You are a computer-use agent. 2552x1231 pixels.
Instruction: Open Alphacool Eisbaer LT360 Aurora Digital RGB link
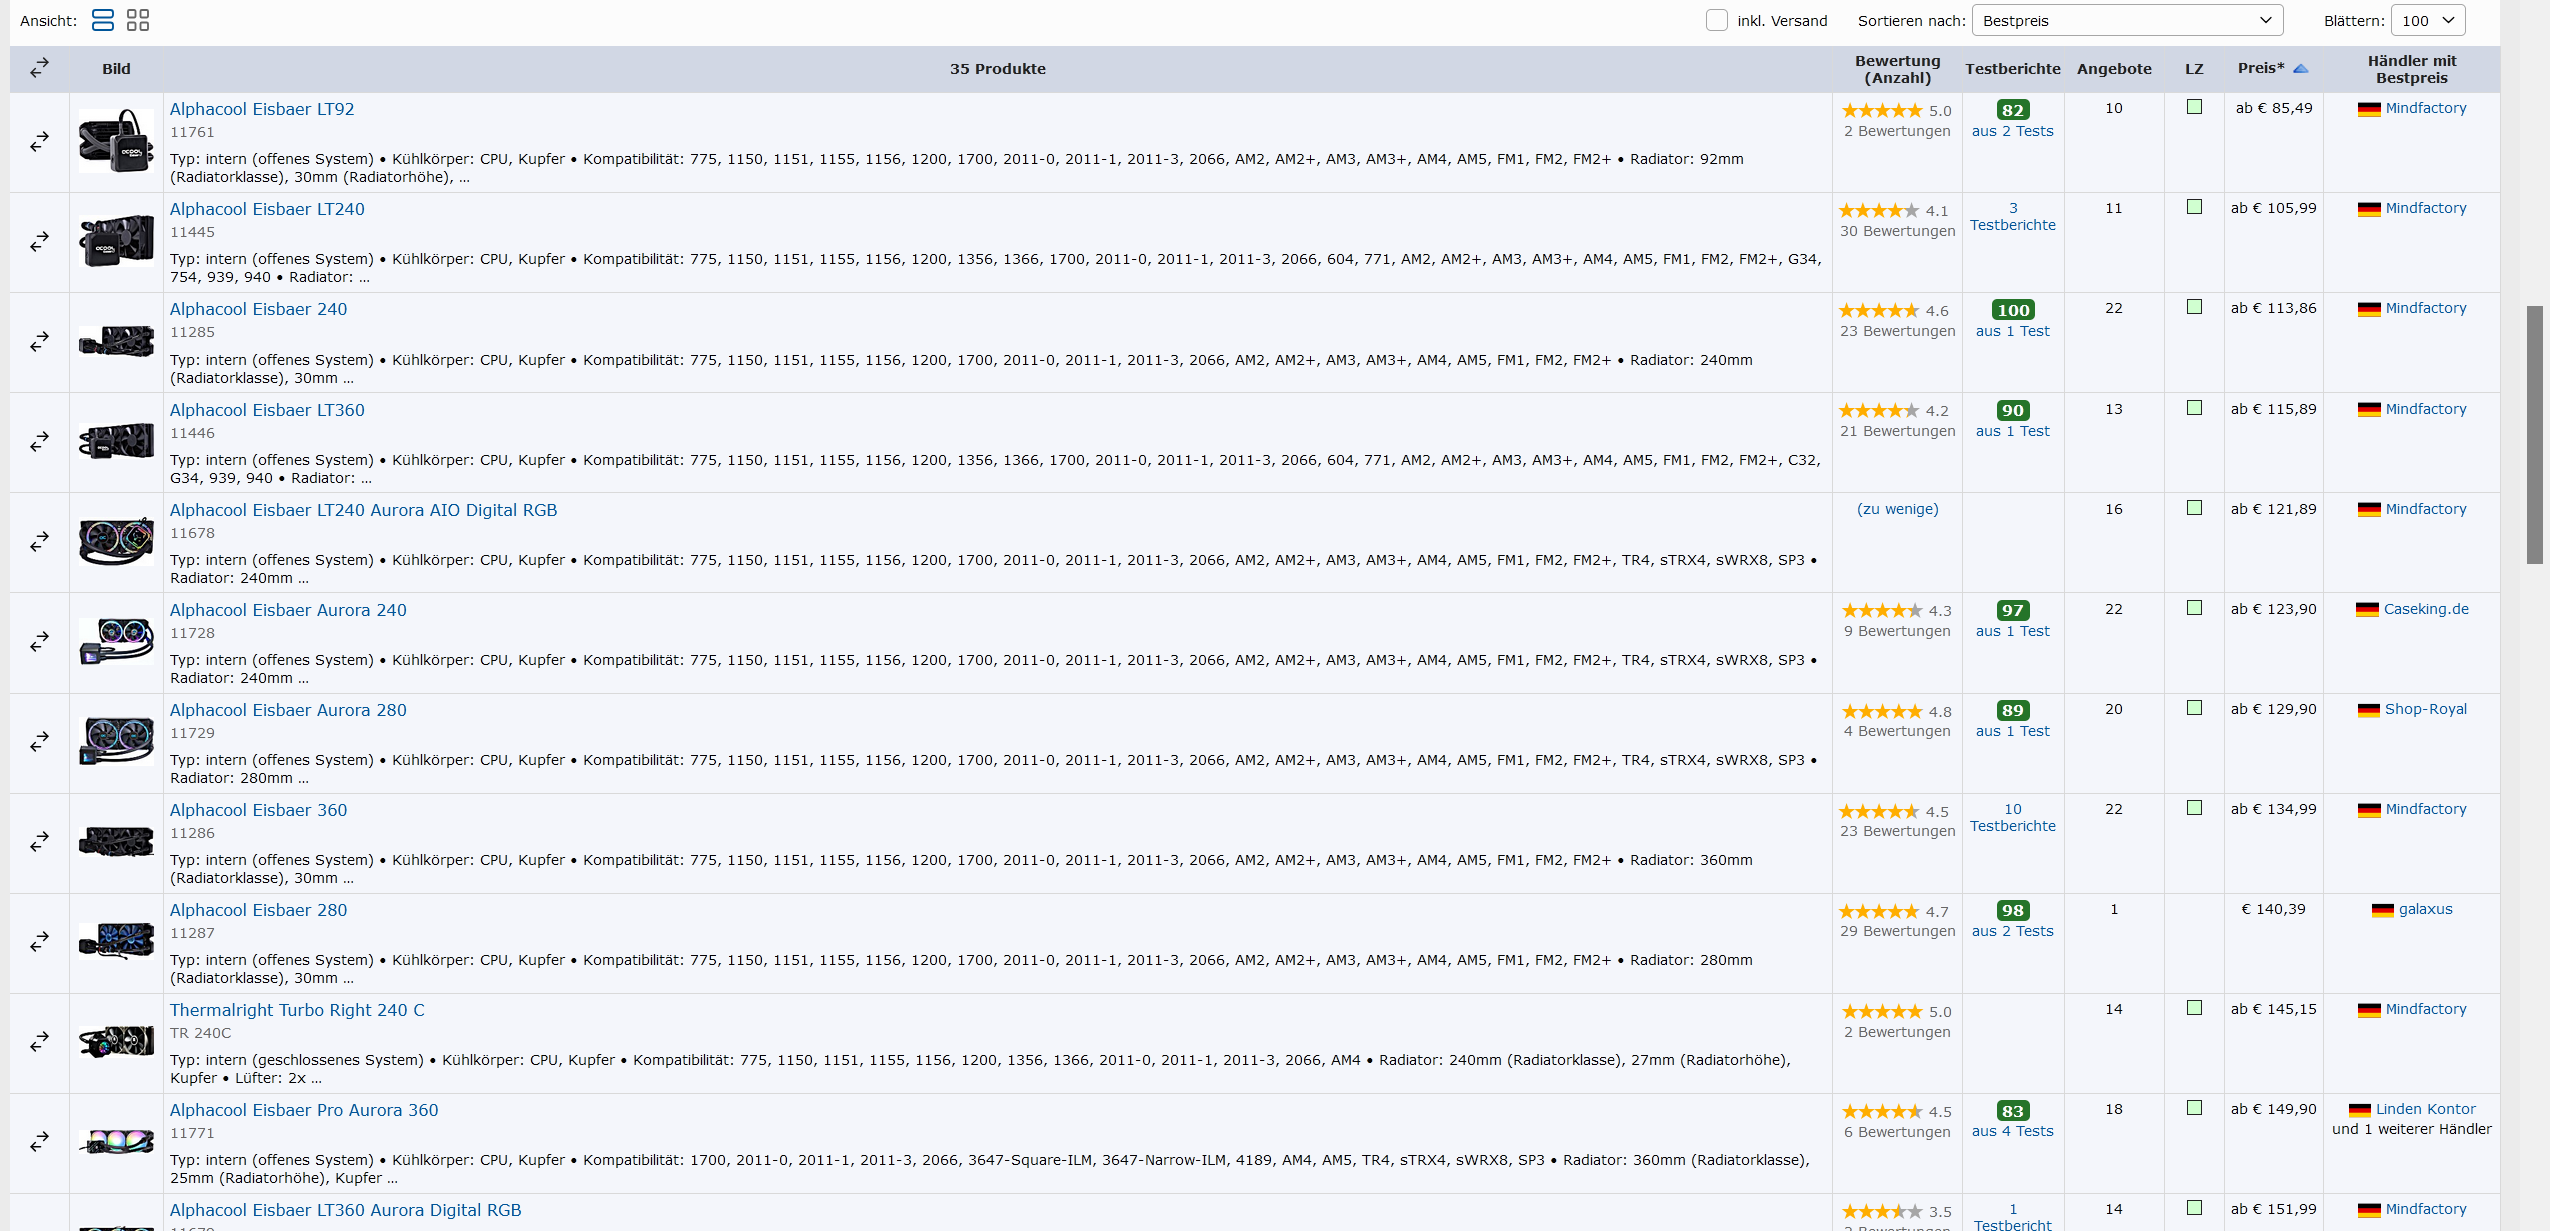[x=345, y=1210]
